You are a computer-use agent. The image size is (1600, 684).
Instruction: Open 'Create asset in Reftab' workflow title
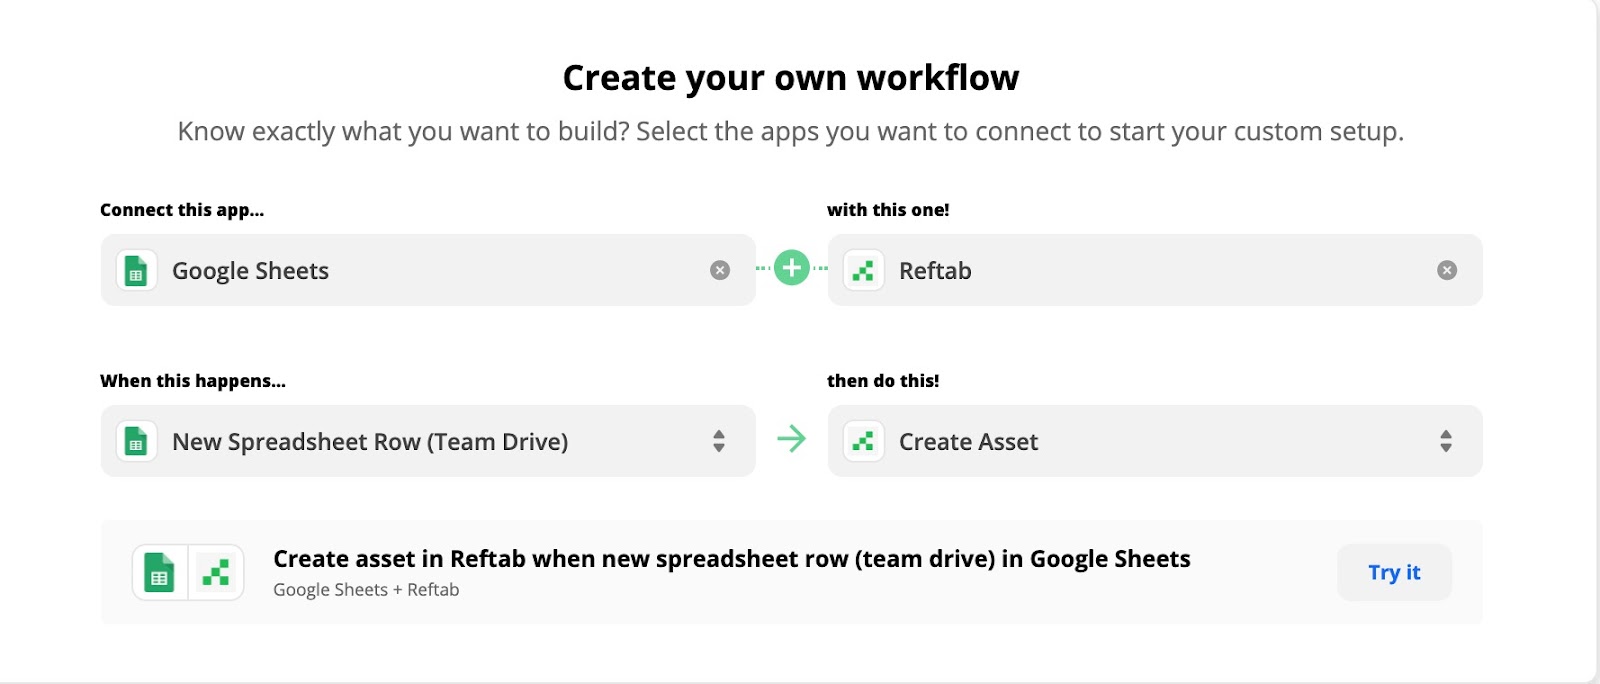tap(732, 559)
